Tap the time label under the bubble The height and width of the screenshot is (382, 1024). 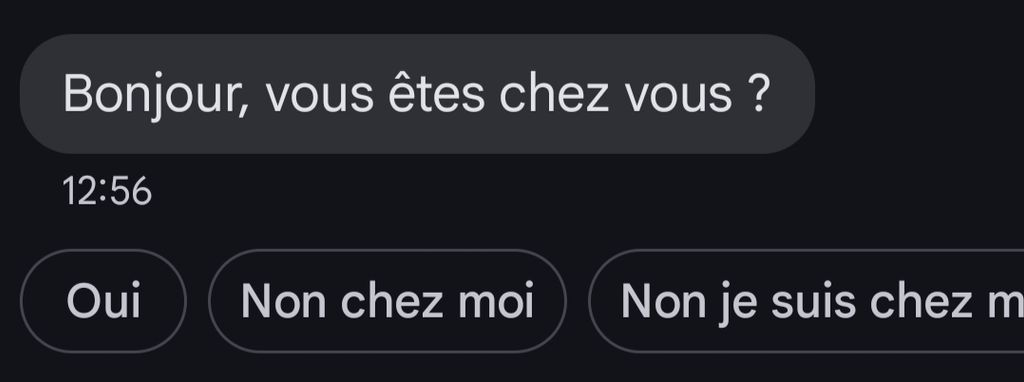pyautogui.click(x=107, y=192)
